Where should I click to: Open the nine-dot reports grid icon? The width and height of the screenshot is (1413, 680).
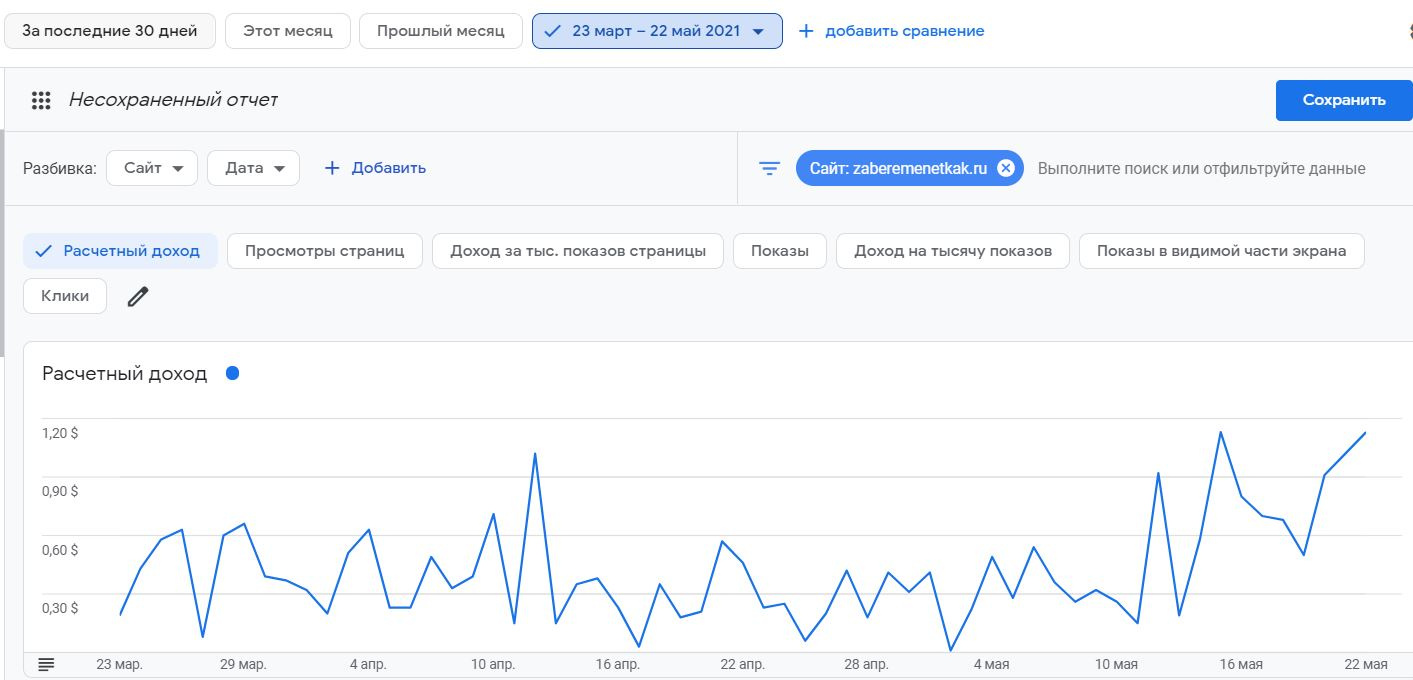(41, 100)
